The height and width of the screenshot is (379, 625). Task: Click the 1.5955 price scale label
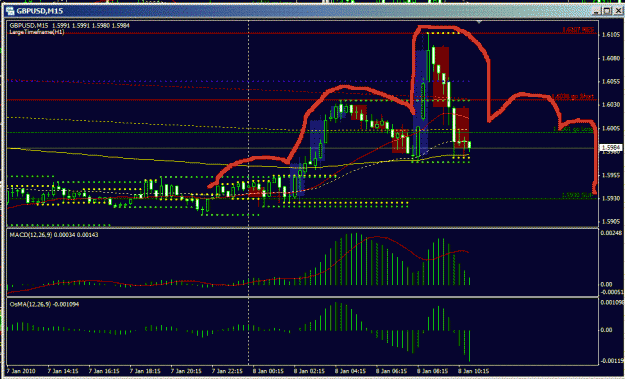click(x=610, y=175)
